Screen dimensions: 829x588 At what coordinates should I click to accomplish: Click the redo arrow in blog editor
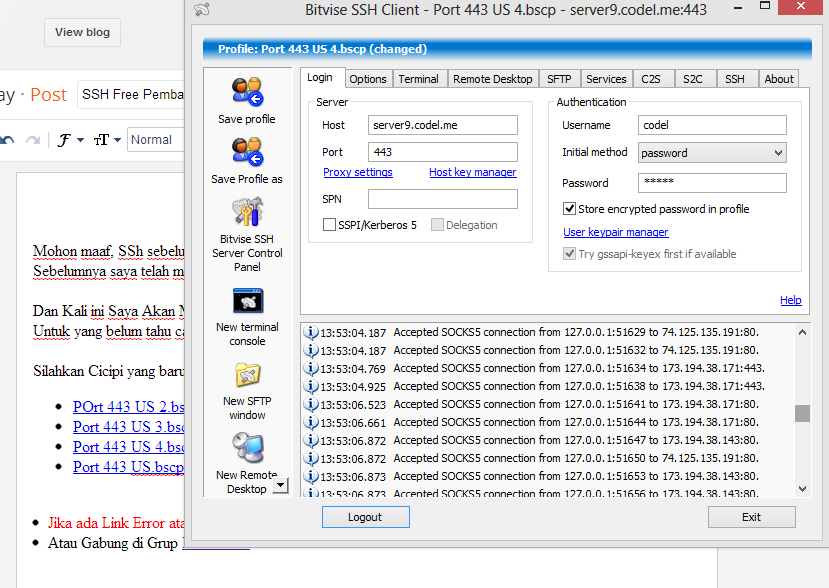tap(33, 140)
